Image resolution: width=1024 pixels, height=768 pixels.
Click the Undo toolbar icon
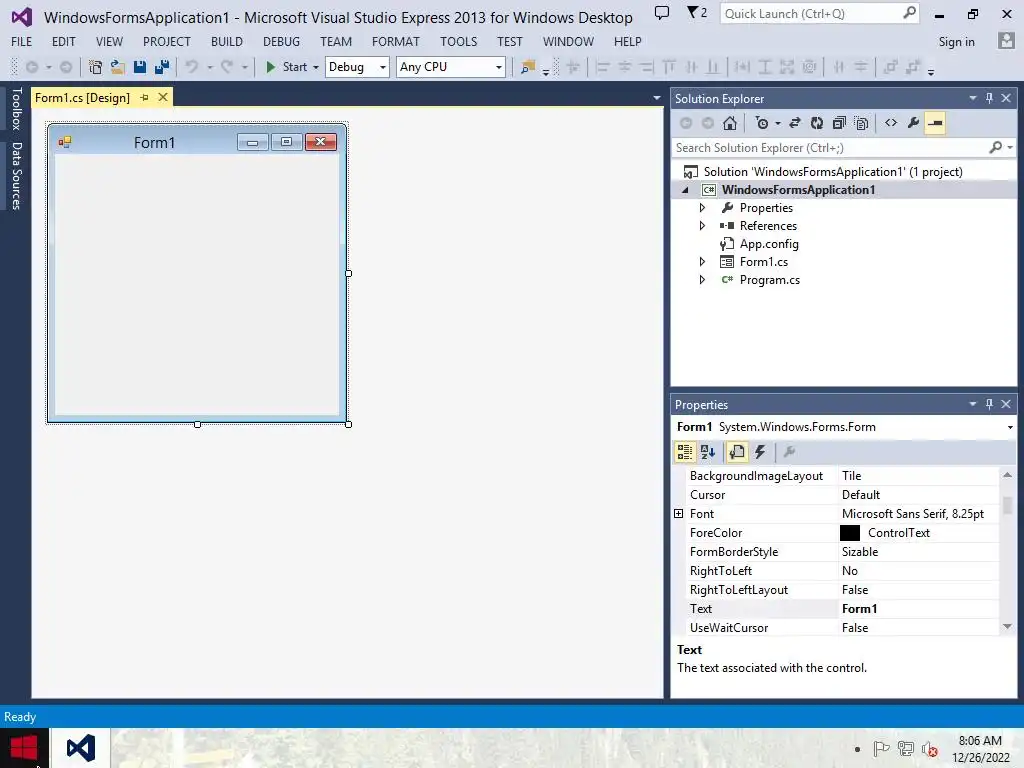pos(191,67)
